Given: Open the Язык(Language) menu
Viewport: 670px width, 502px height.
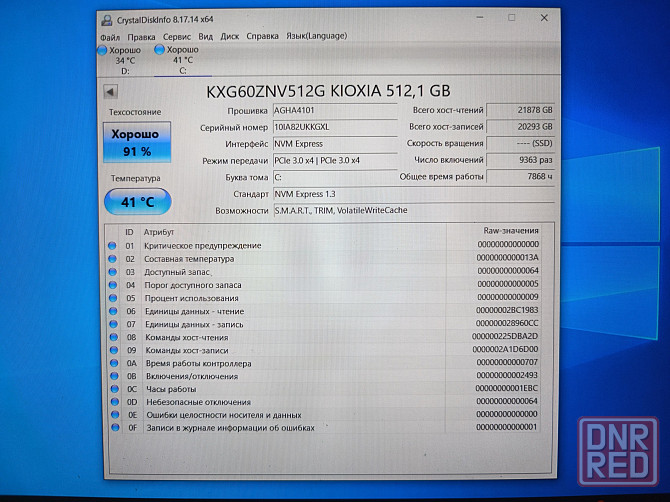Looking at the screenshot, I should (316, 36).
